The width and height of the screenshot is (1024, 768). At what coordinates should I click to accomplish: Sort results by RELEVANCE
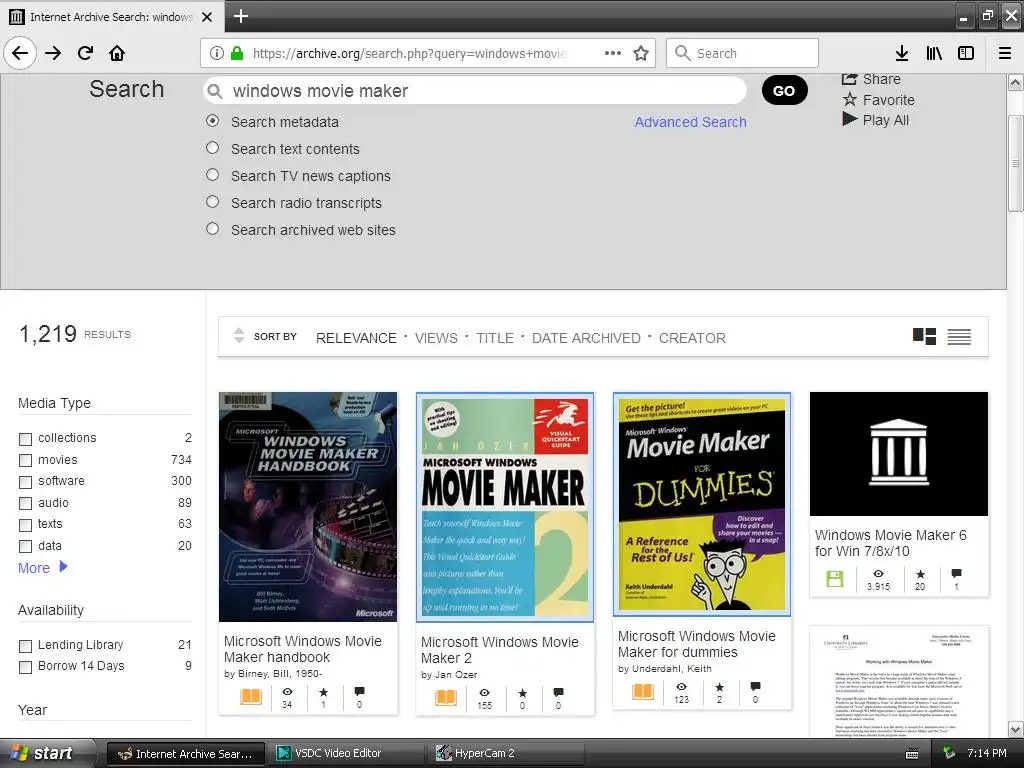point(356,338)
